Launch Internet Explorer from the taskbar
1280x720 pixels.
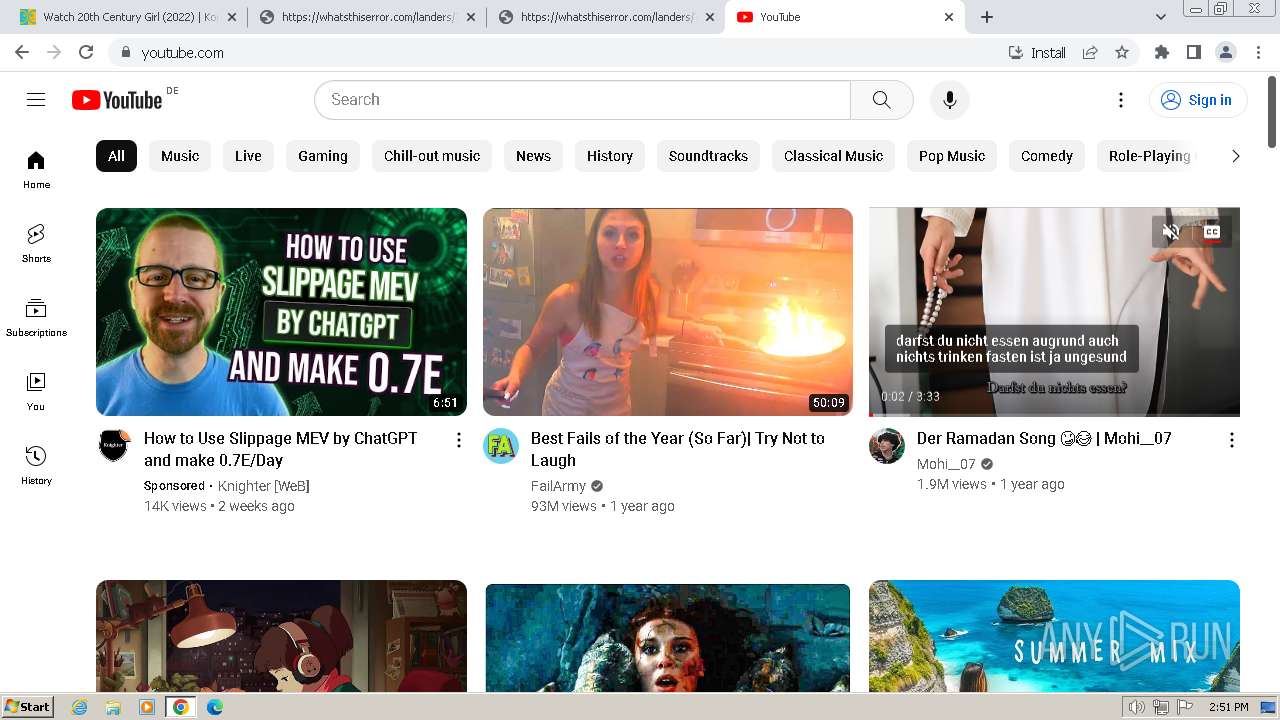pyautogui.click(x=80, y=707)
